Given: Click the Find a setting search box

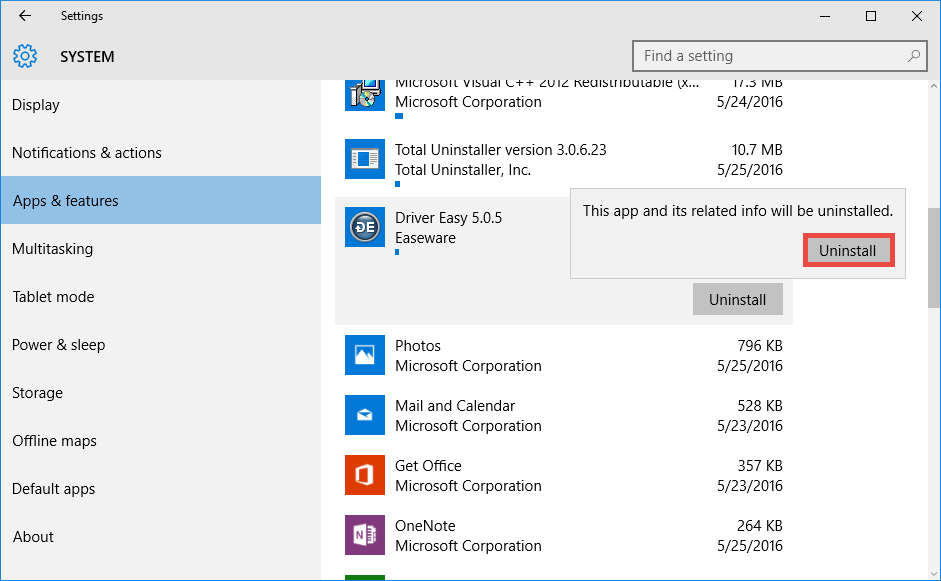Looking at the screenshot, I should point(780,56).
